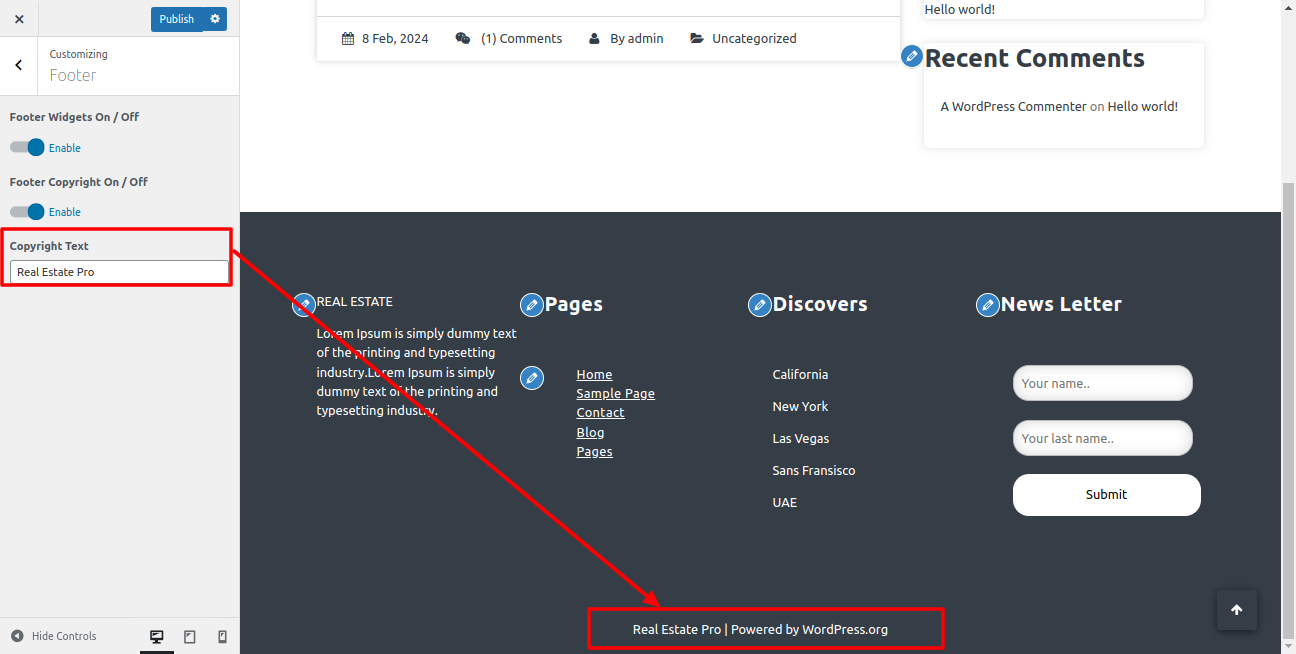Click the Submit button in News Letter
The height and width of the screenshot is (654, 1296).
click(x=1106, y=495)
